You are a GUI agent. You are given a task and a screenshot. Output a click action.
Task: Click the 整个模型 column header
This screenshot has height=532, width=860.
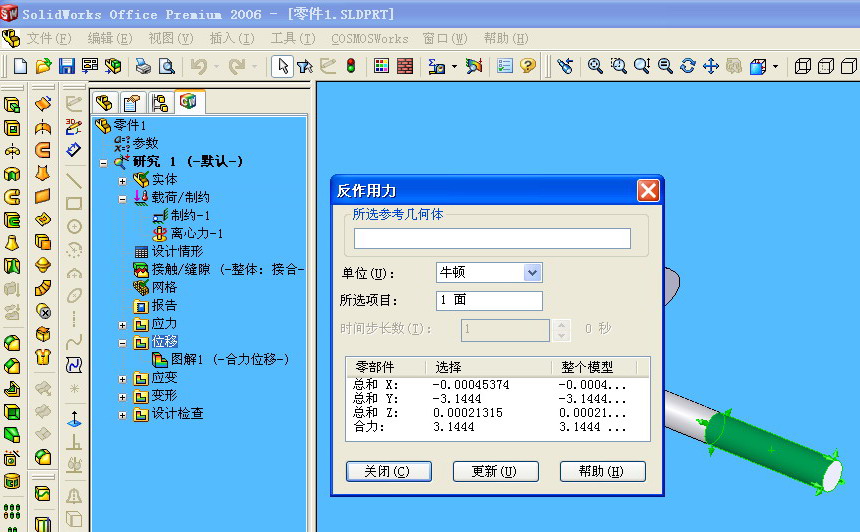pos(594,367)
